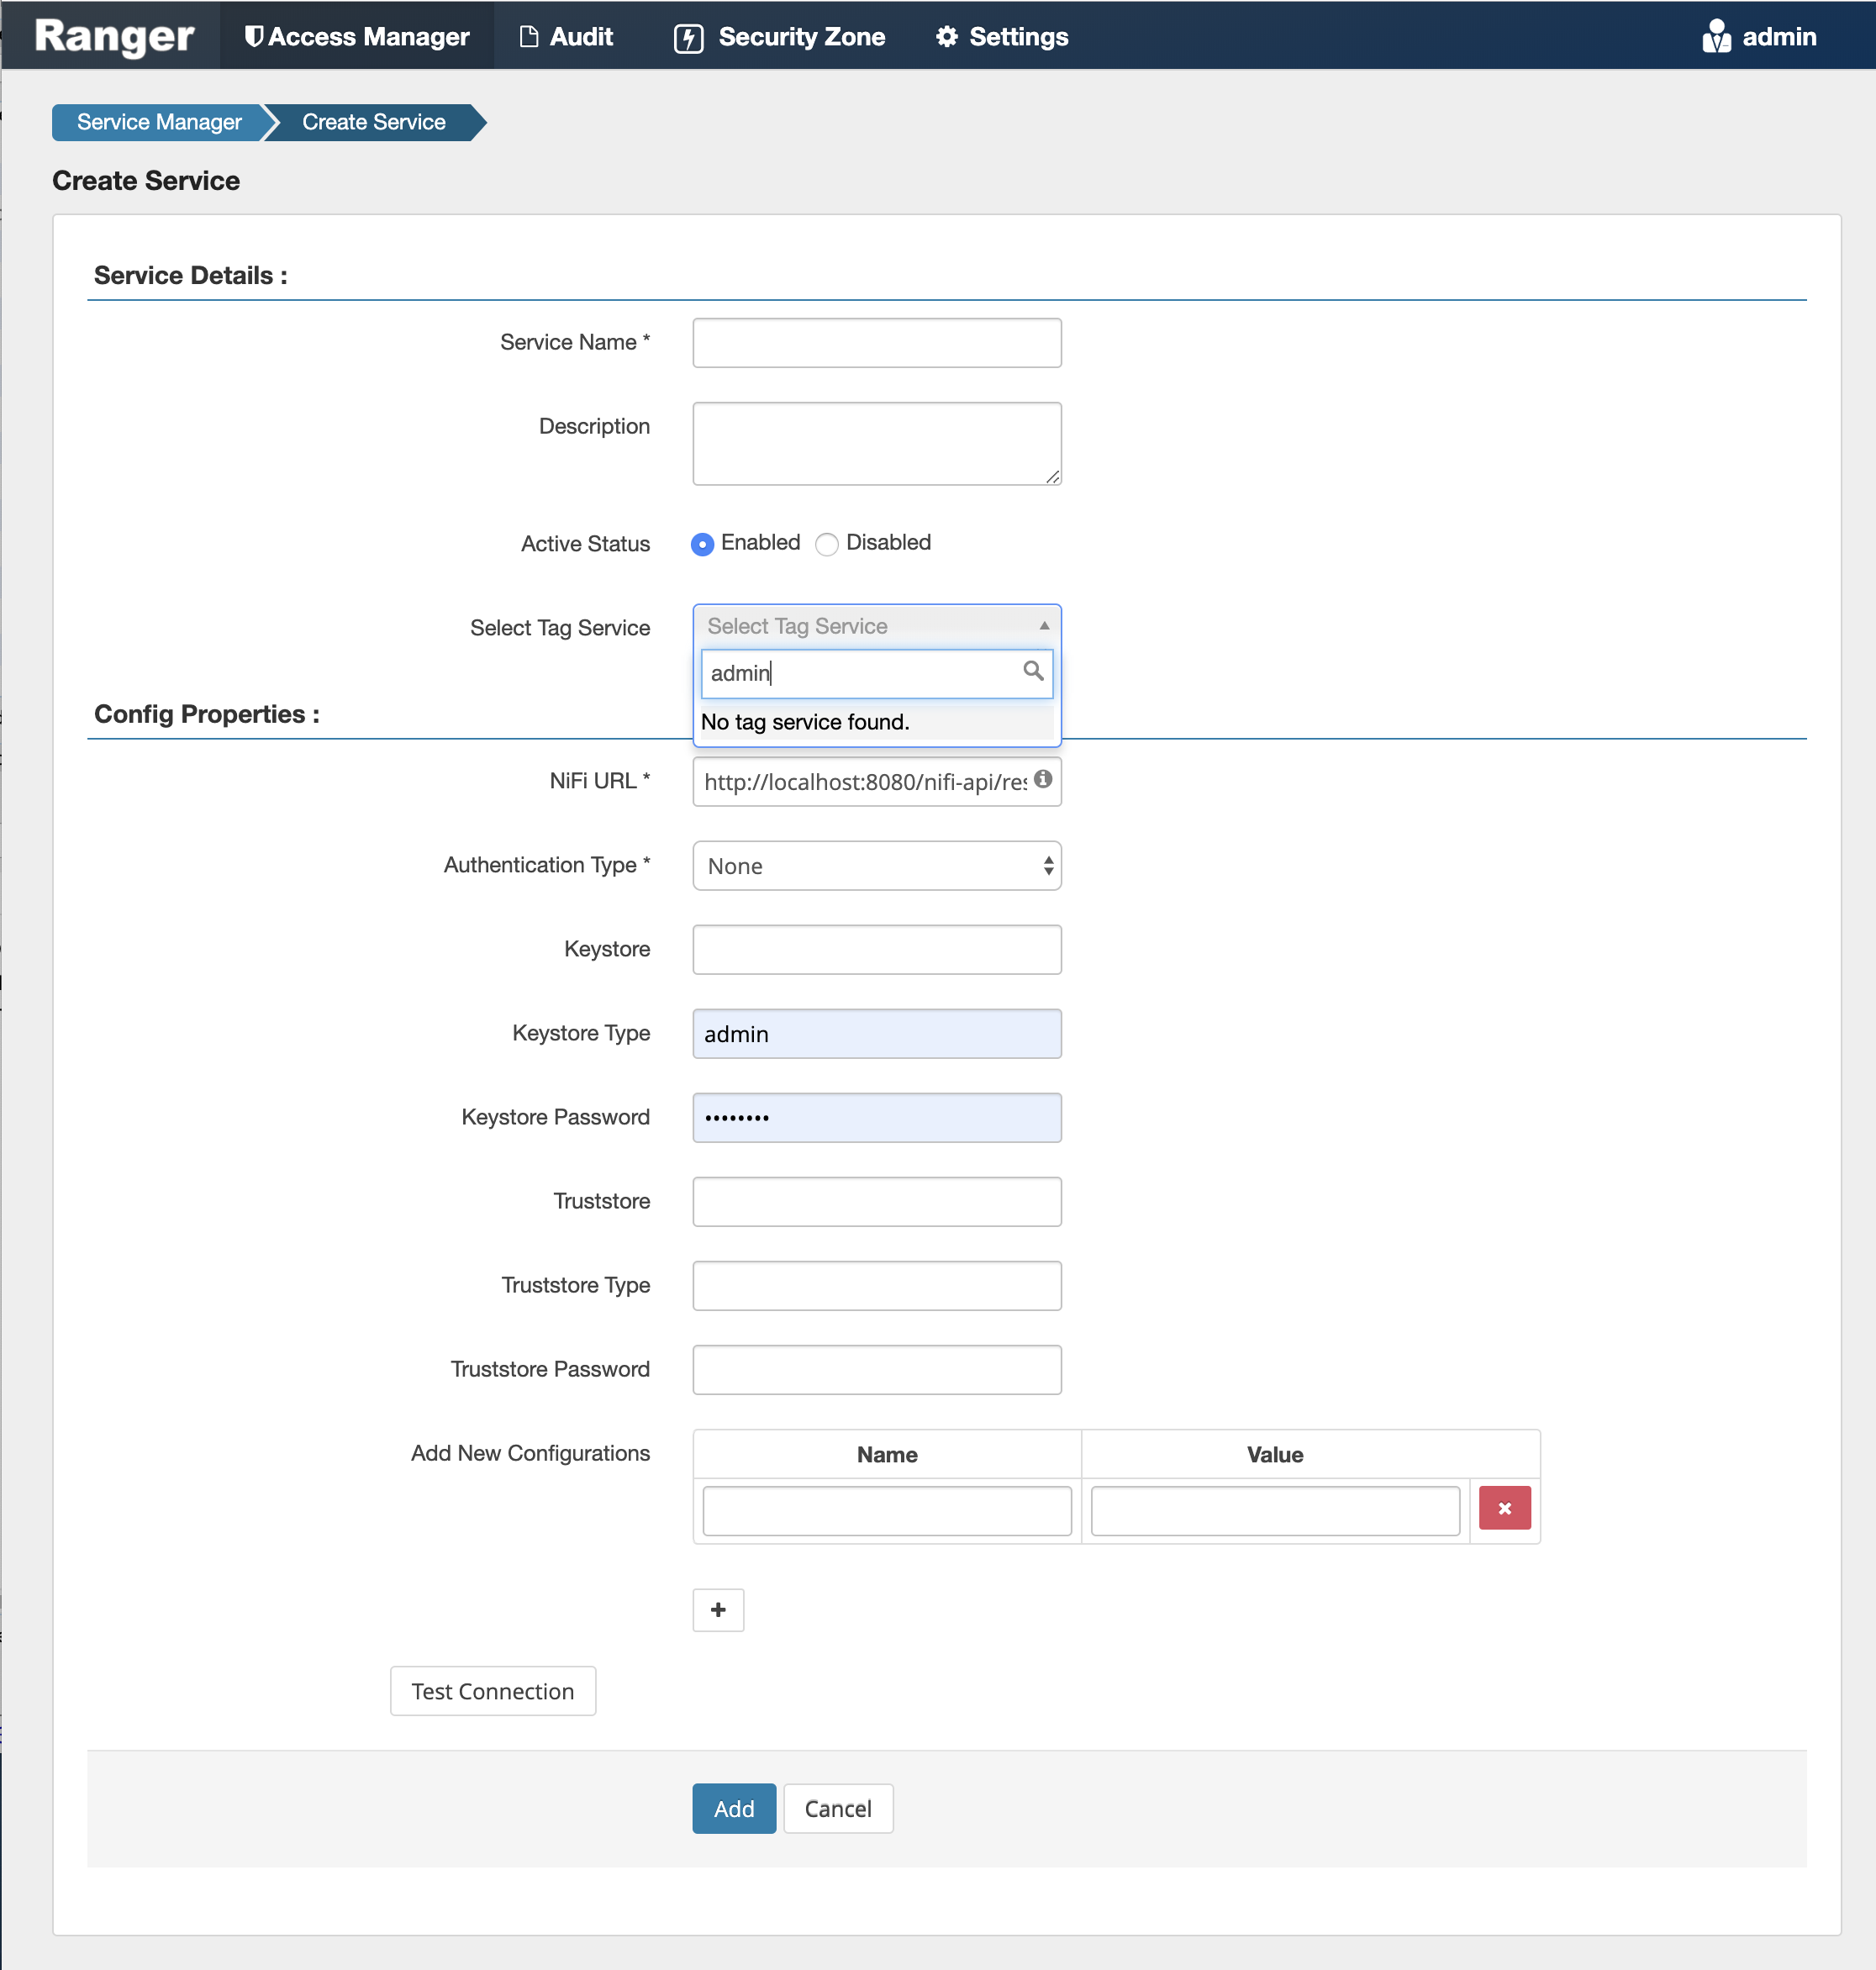Click into the Service Name field
The image size is (1876, 1970).
[875, 342]
